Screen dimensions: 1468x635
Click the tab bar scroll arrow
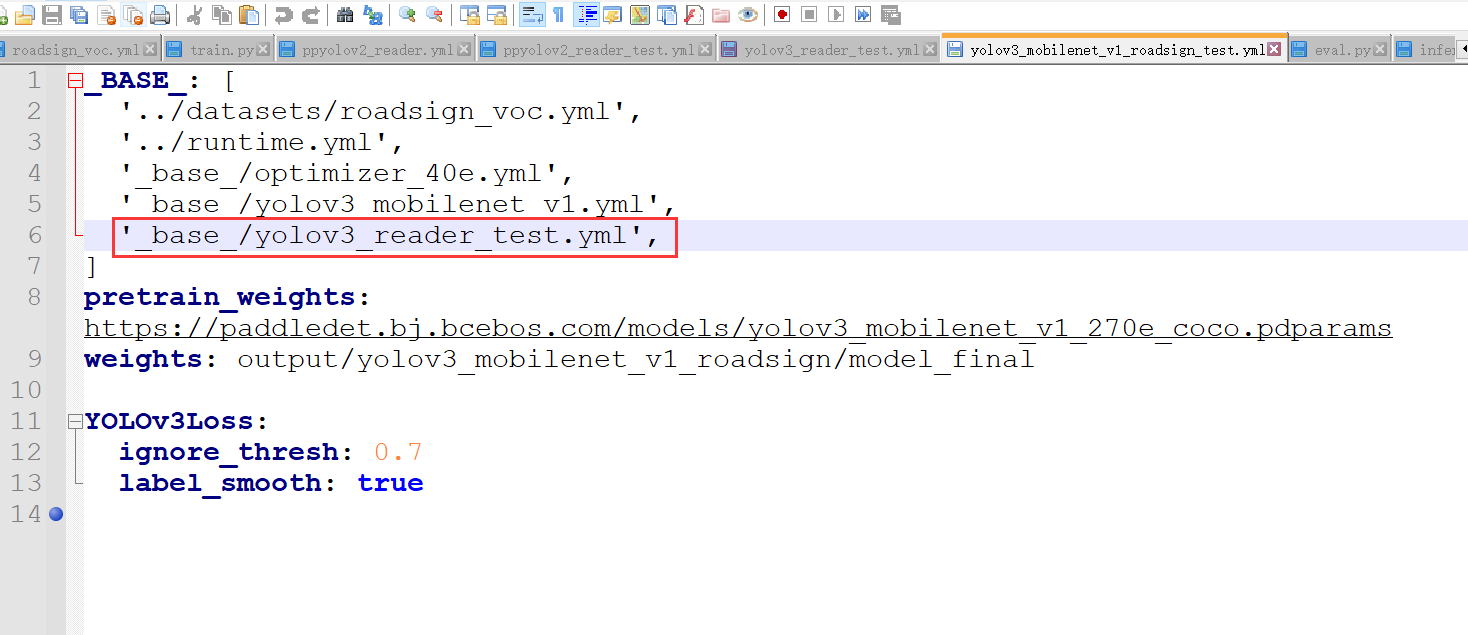click(1461, 50)
